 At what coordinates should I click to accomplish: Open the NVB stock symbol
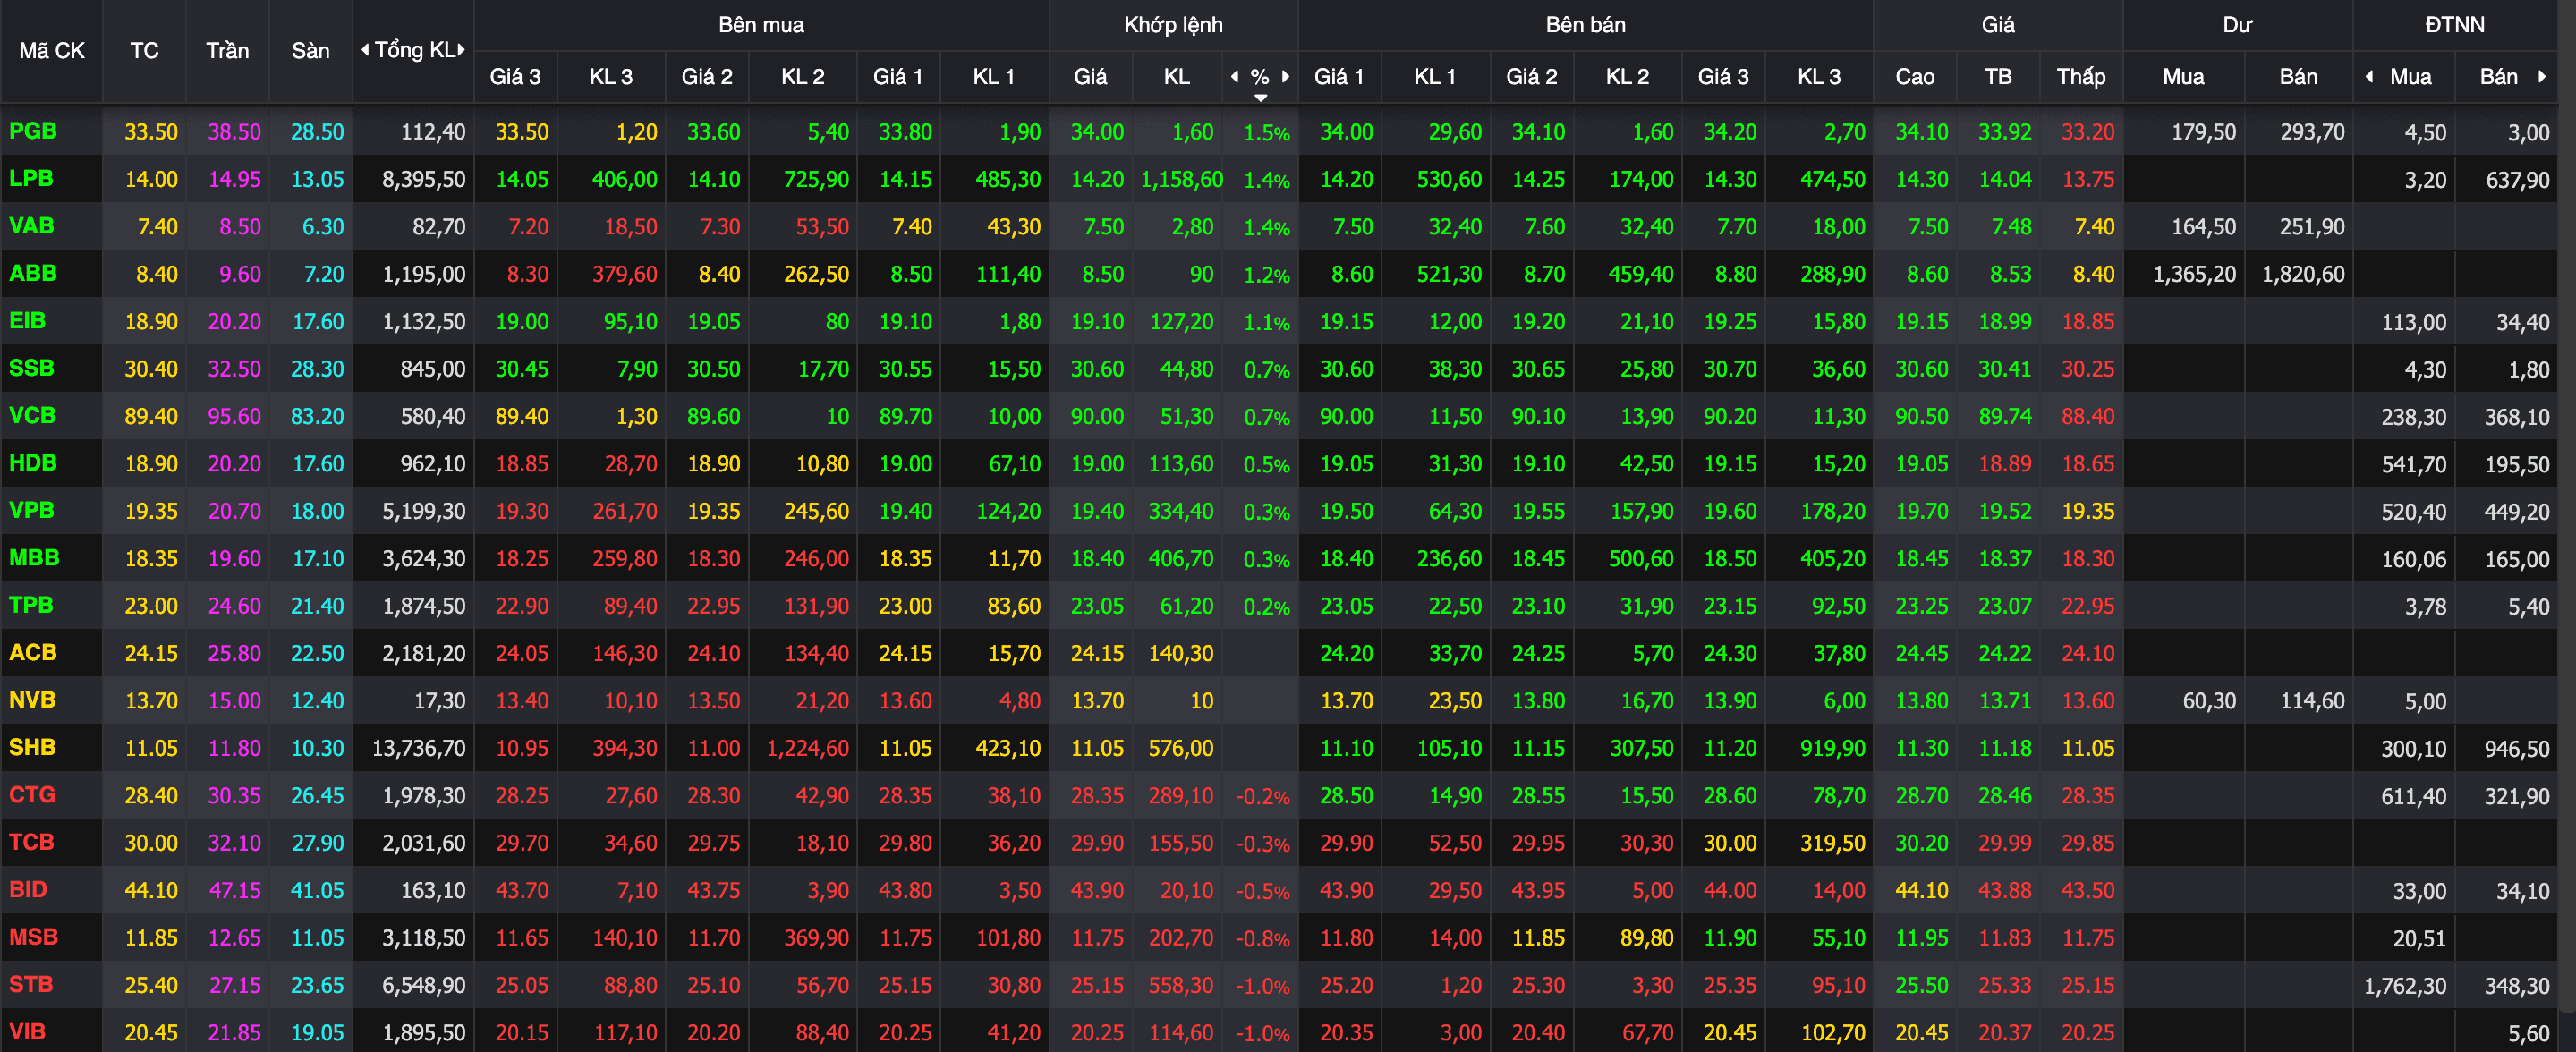(x=32, y=700)
